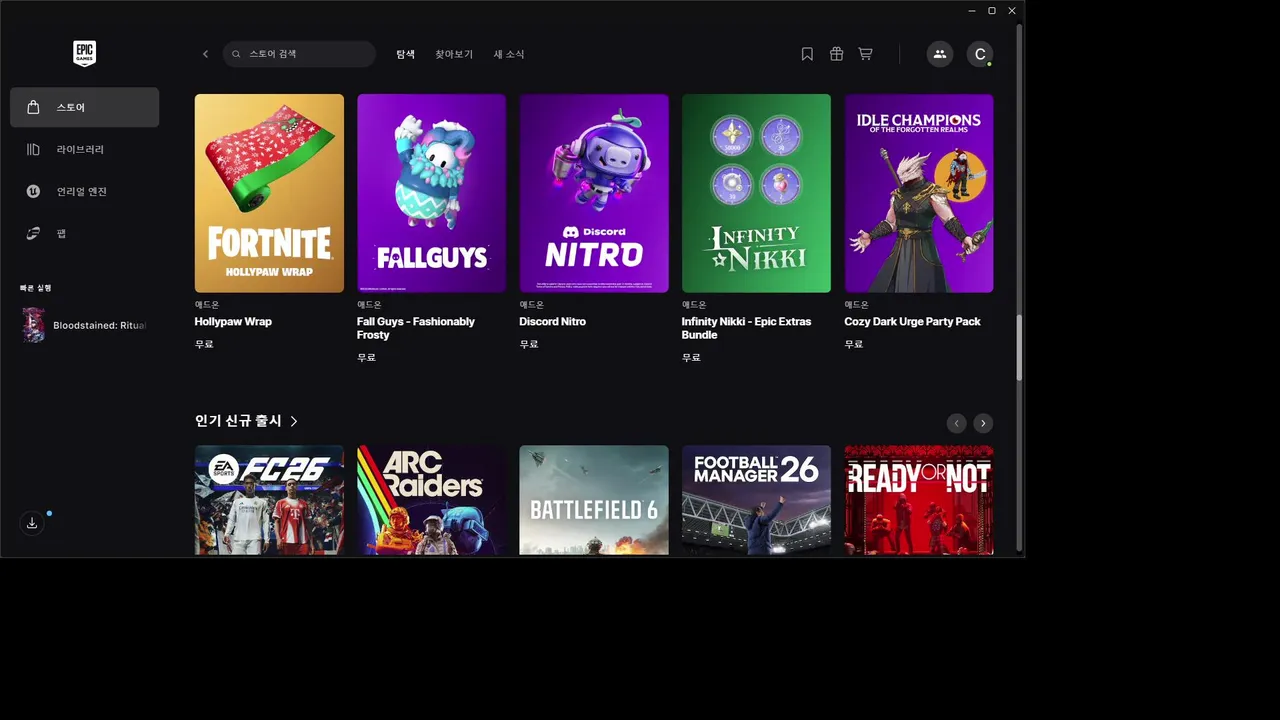Click the Discord Nitro title text

(x=553, y=322)
